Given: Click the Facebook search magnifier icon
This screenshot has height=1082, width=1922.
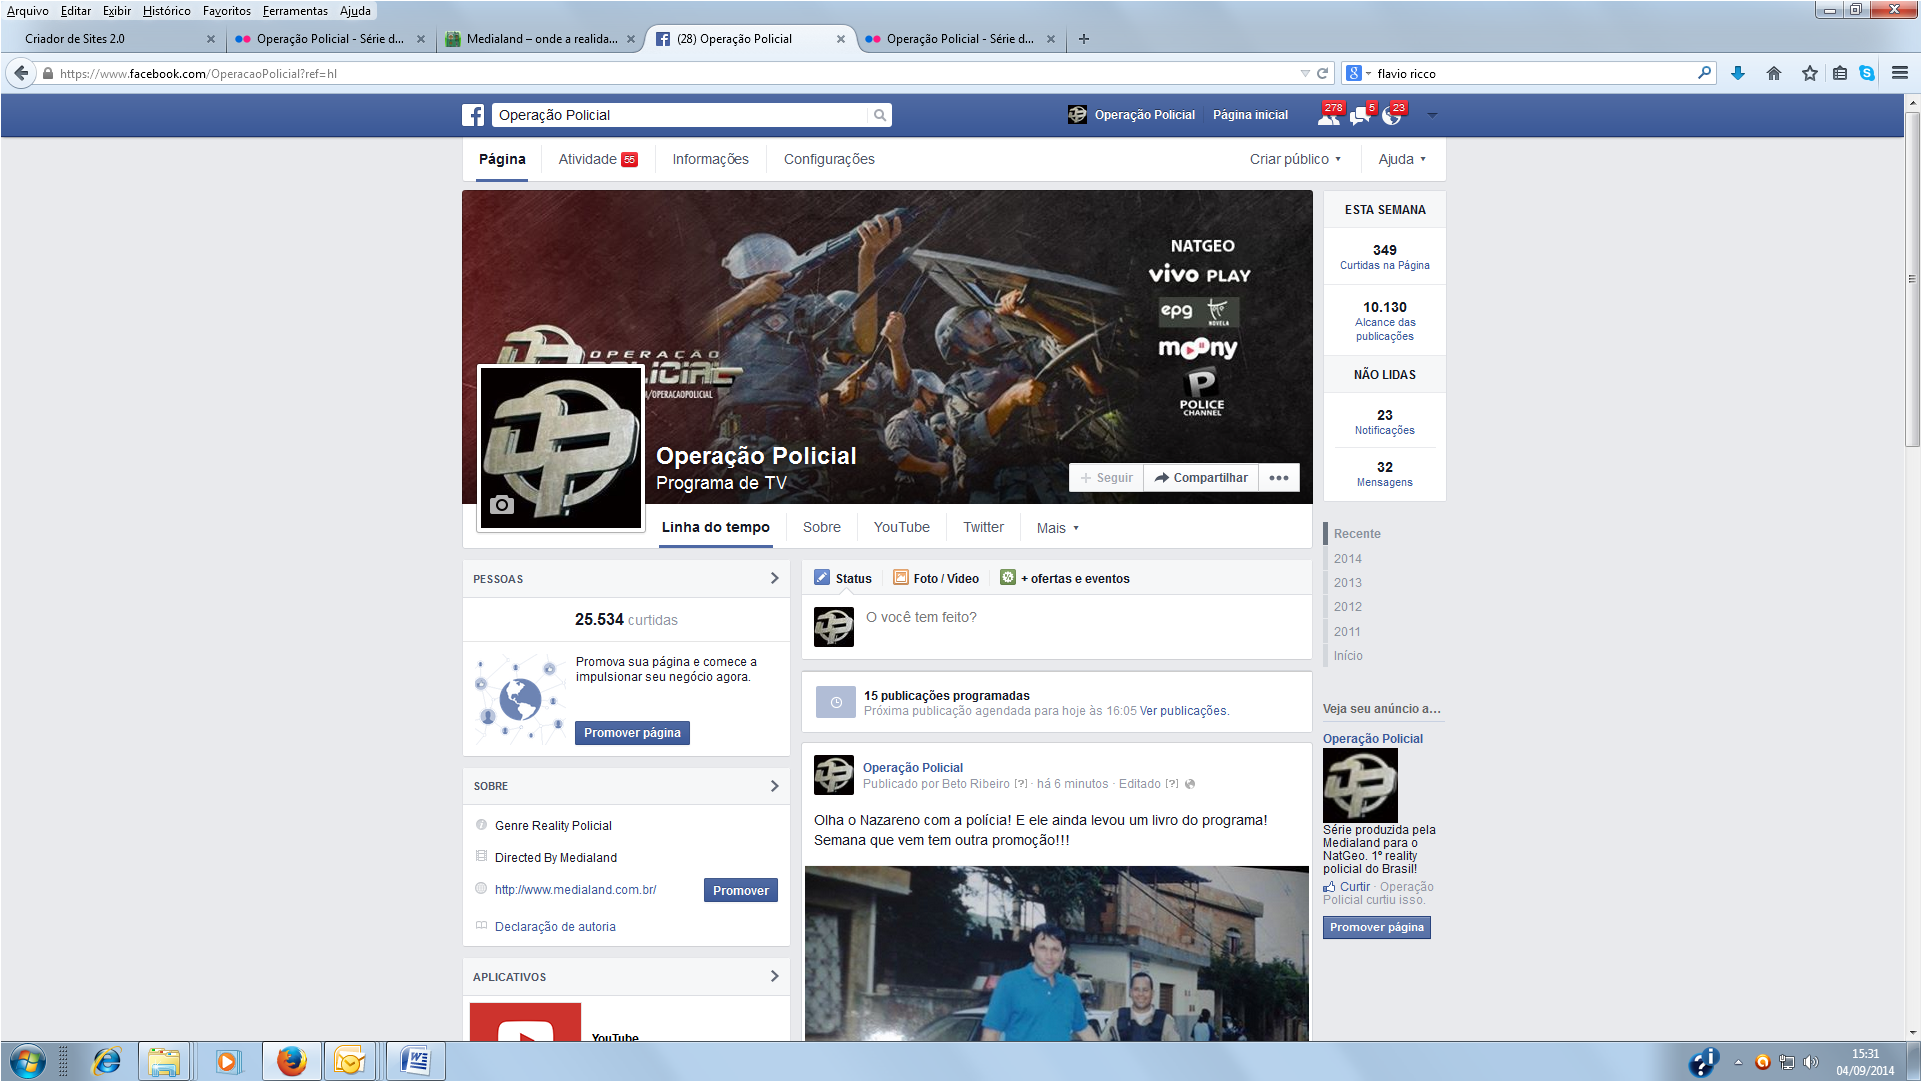Looking at the screenshot, I should pyautogui.click(x=880, y=115).
